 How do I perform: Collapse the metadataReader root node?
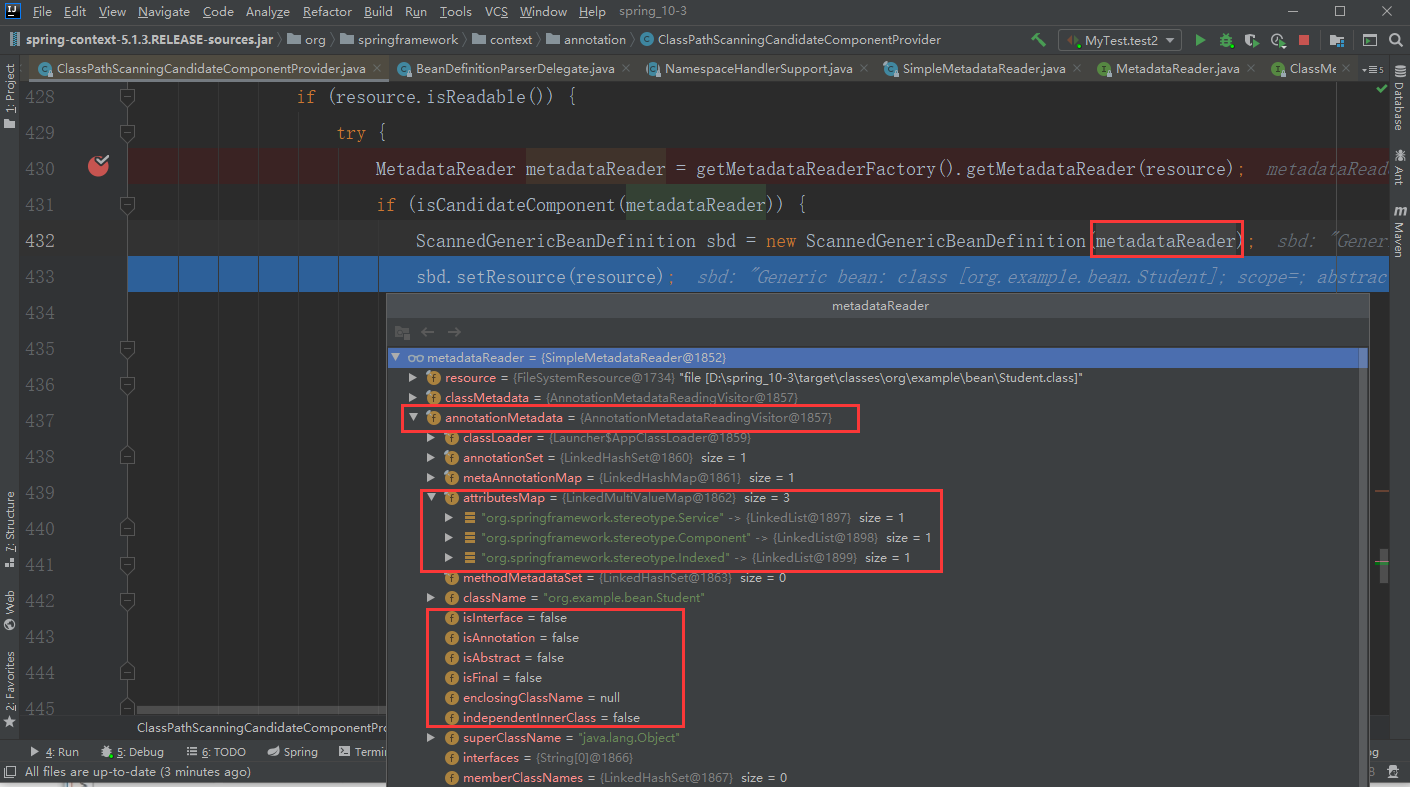coord(395,358)
